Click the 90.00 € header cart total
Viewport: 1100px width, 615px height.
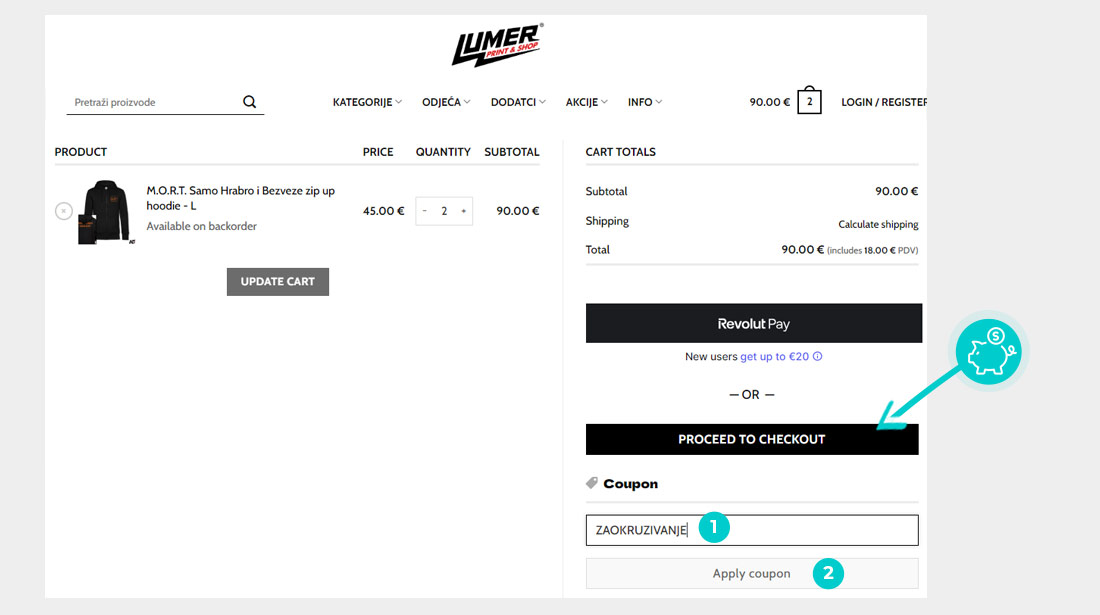(770, 102)
